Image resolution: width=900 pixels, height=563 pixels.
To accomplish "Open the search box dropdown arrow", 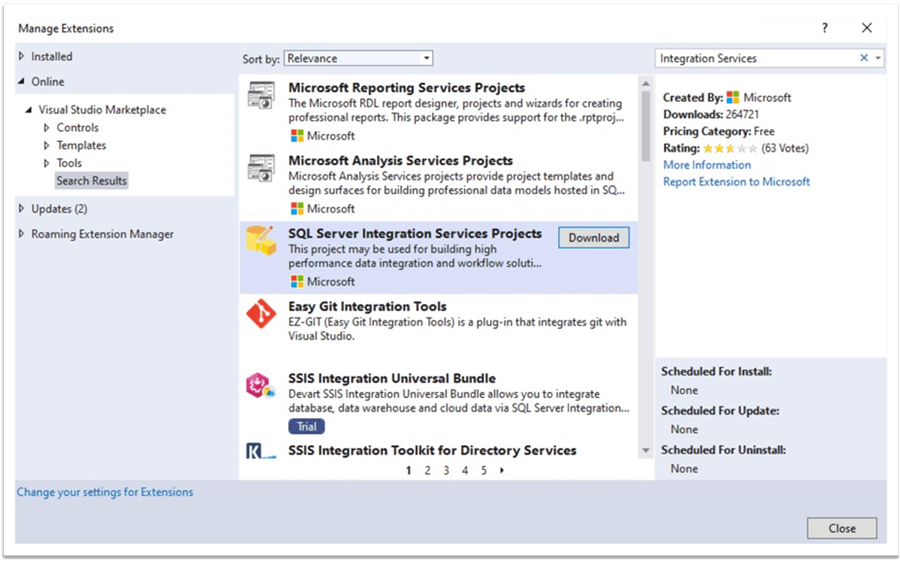I will (878, 58).
